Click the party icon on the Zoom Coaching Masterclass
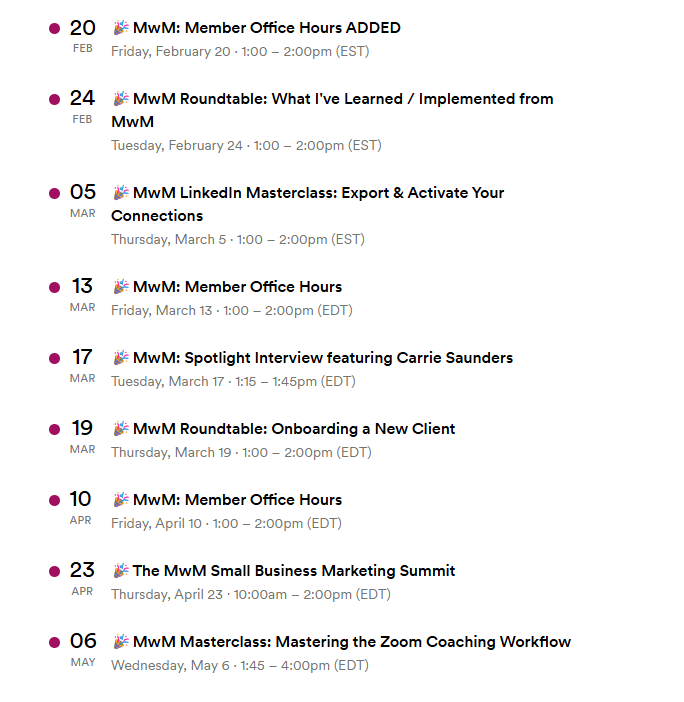The width and height of the screenshot is (684, 702). point(120,642)
